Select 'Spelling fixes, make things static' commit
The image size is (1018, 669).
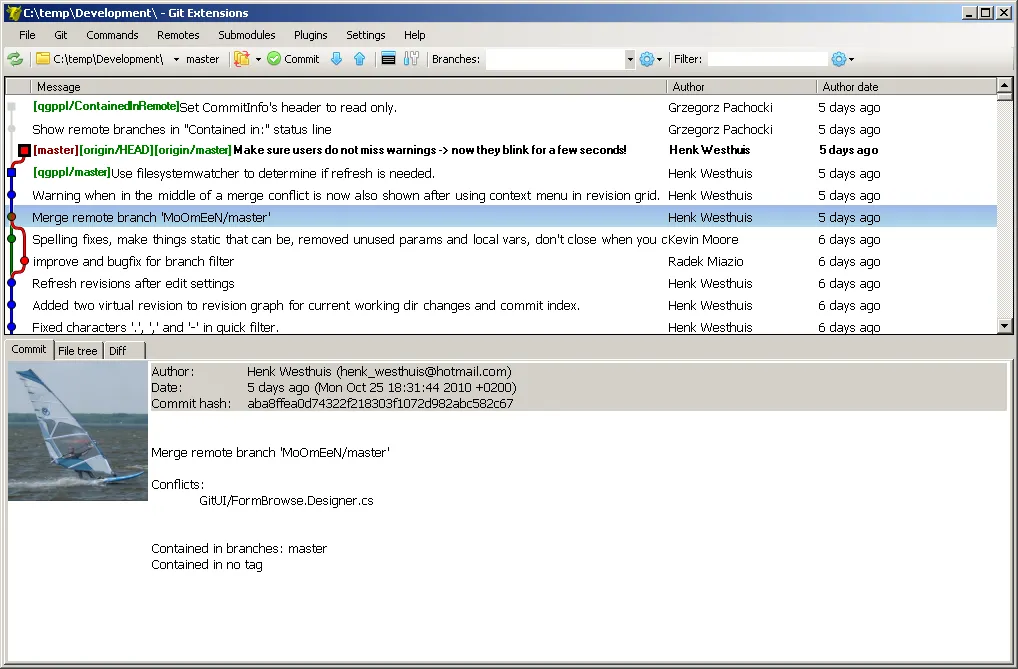pos(501,240)
